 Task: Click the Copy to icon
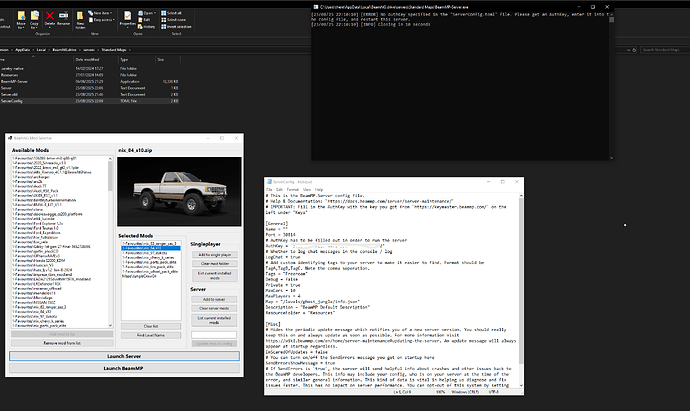[35, 17]
